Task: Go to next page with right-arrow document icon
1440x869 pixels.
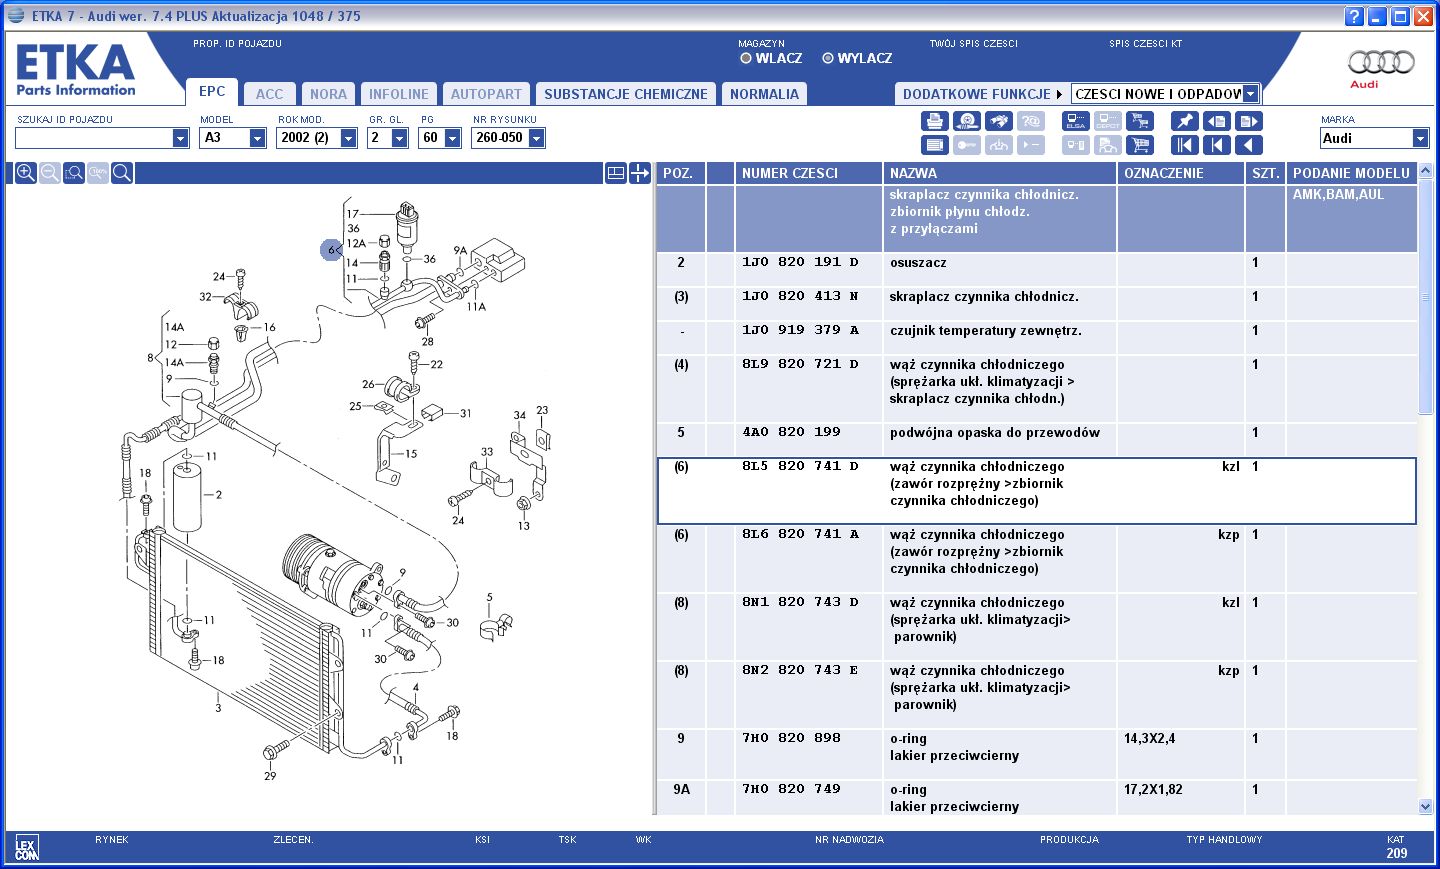Action: [1248, 121]
